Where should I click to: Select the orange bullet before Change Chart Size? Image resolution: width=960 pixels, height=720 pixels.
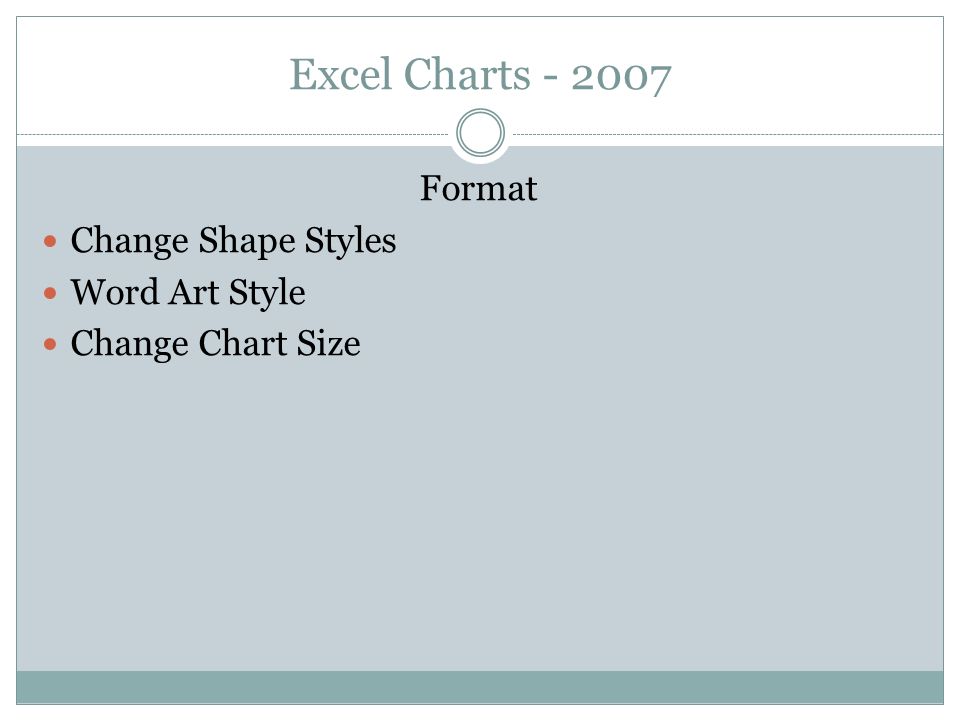50,344
